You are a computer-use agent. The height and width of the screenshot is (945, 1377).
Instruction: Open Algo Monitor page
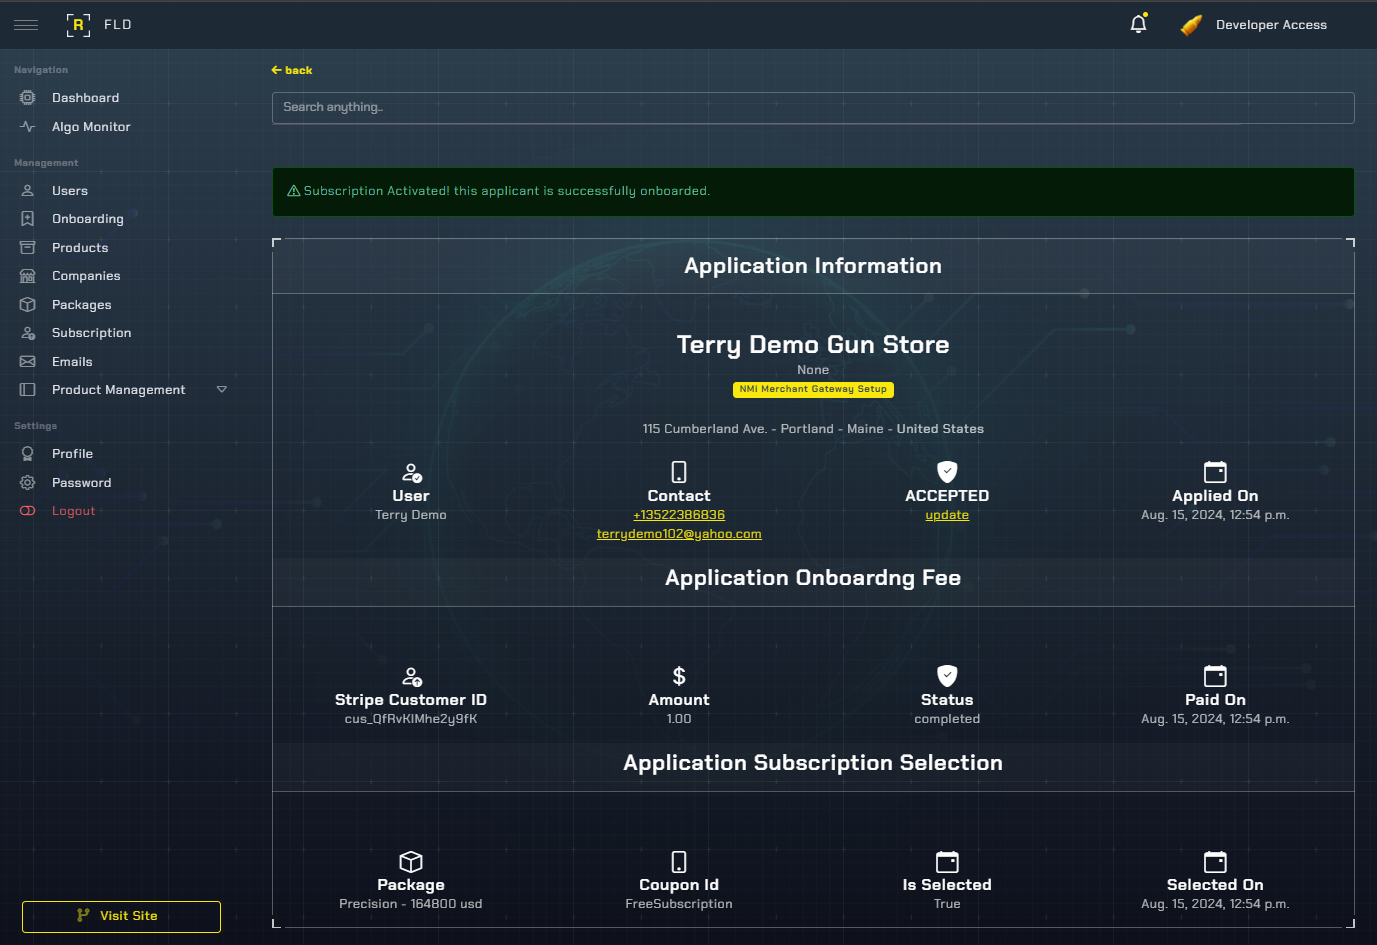[91, 127]
